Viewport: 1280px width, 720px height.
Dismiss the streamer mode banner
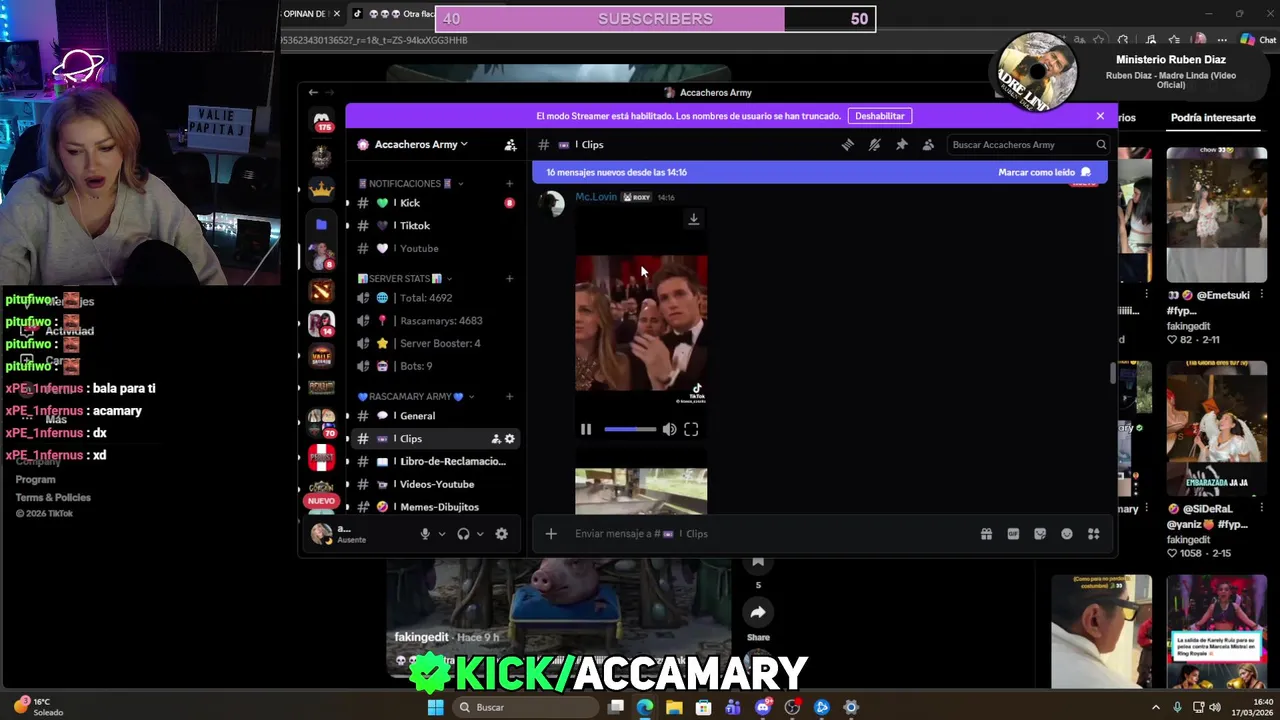pos(1100,116)
